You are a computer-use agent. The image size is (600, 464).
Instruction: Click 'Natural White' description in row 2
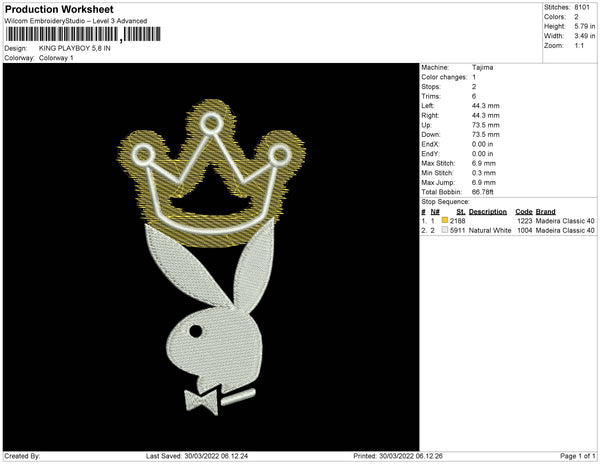[x=490, y=231]
